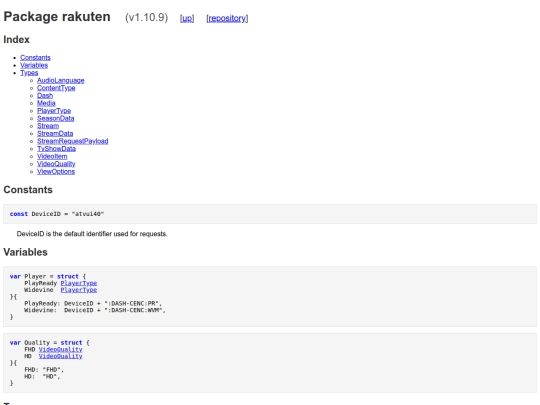
Task: Open the ContentType type link
Action: click(56, 88)
